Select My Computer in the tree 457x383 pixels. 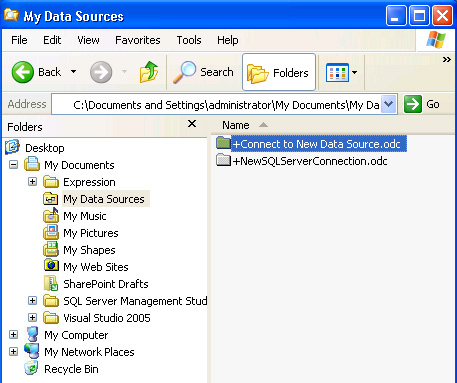[76, 335]
